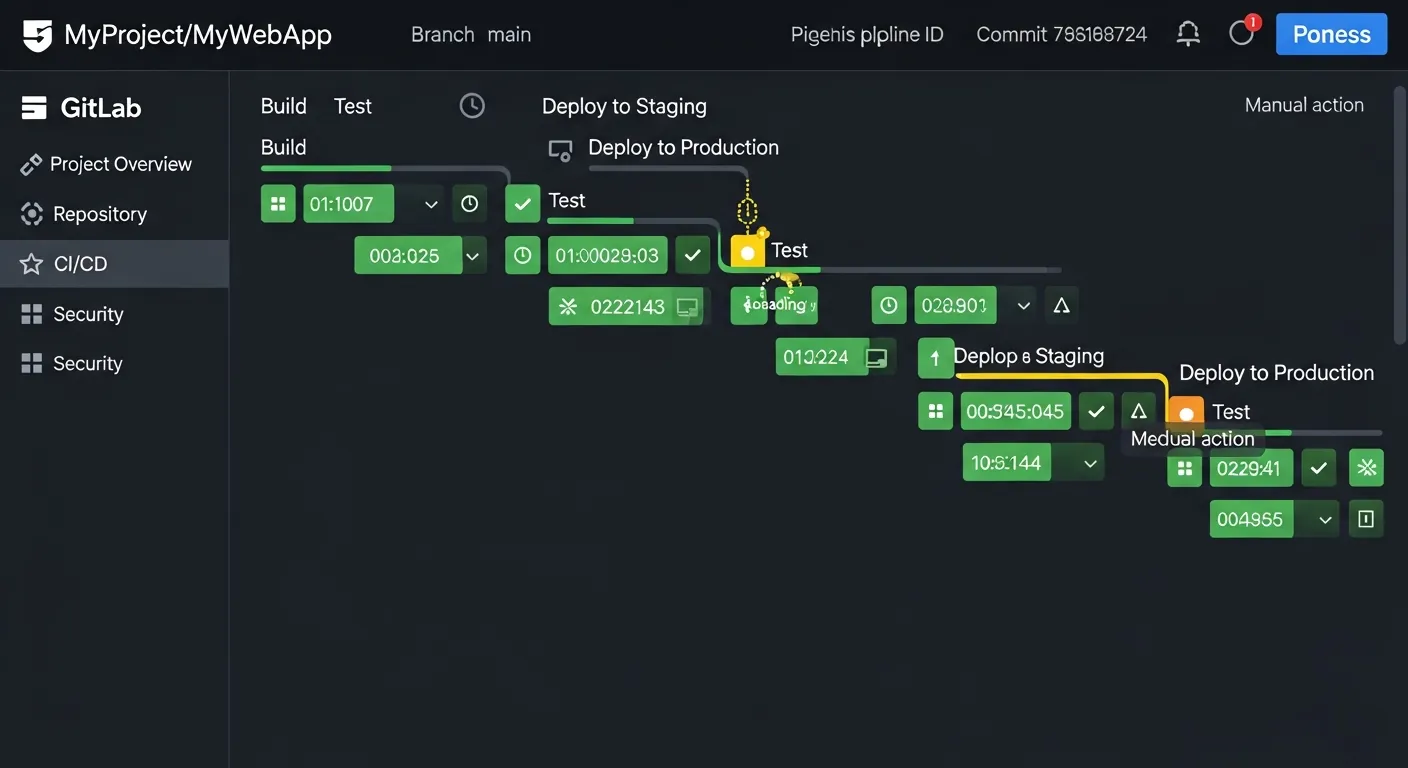This screenshot has height=768, width=1408.
Task: Click the Project Overview link
Action: (120, 163)
